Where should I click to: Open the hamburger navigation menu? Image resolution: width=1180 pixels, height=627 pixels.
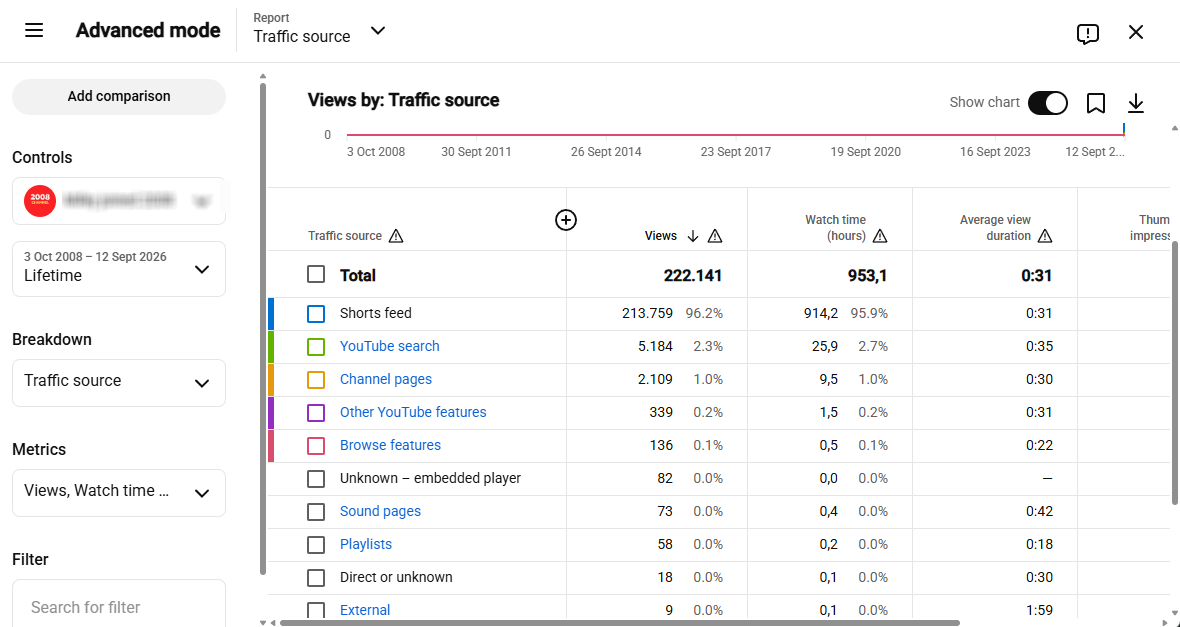[x=34, y=31]
